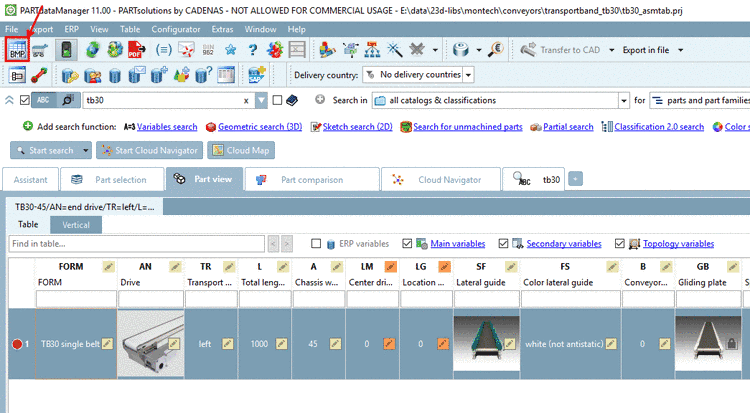Click the hierarchy tree structure icon

[372, 49]
